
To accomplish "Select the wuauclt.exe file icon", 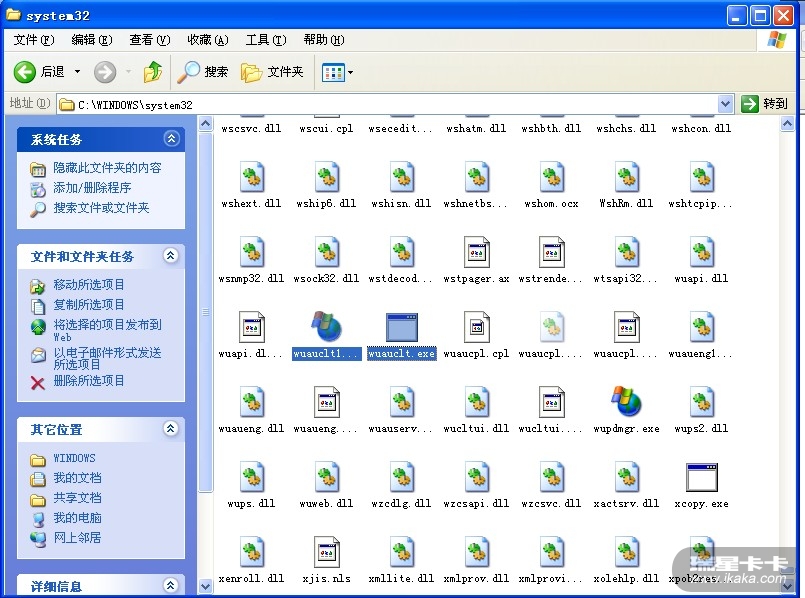I will 401,327.
